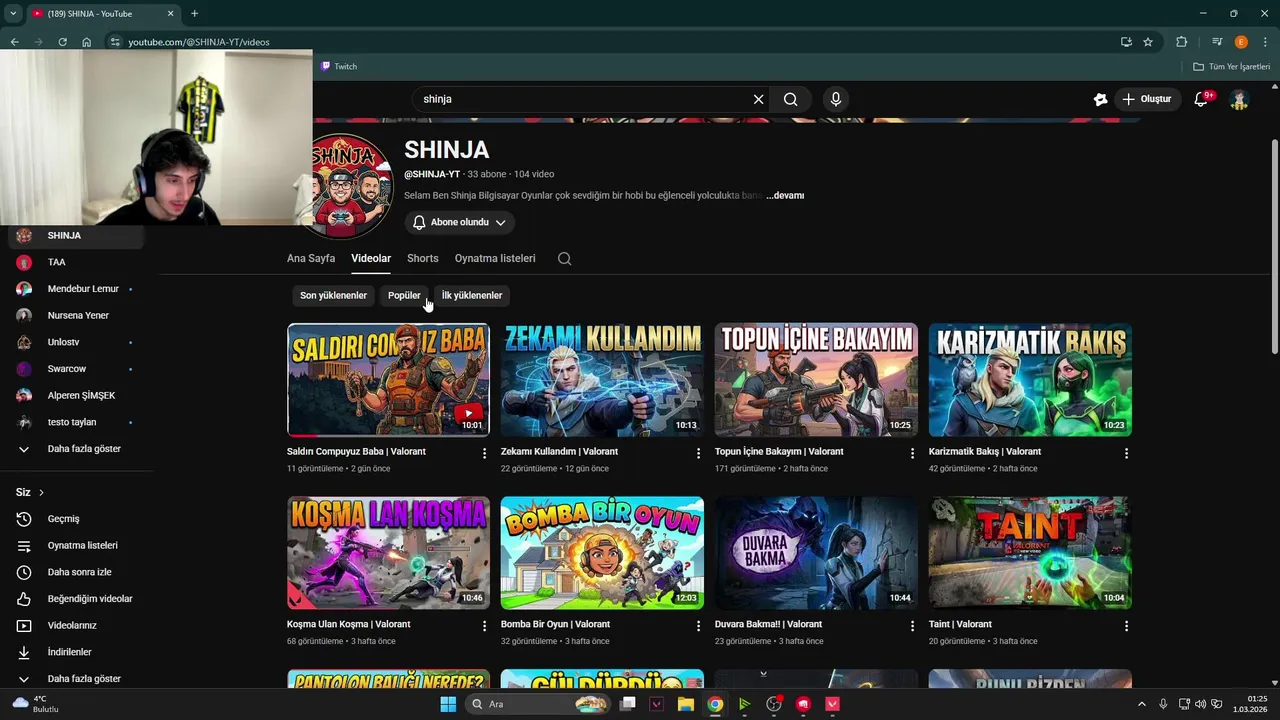The image size is (1280, 720).
Task: Open the Unlostv channel in sidebar
Action: (78, 342)
